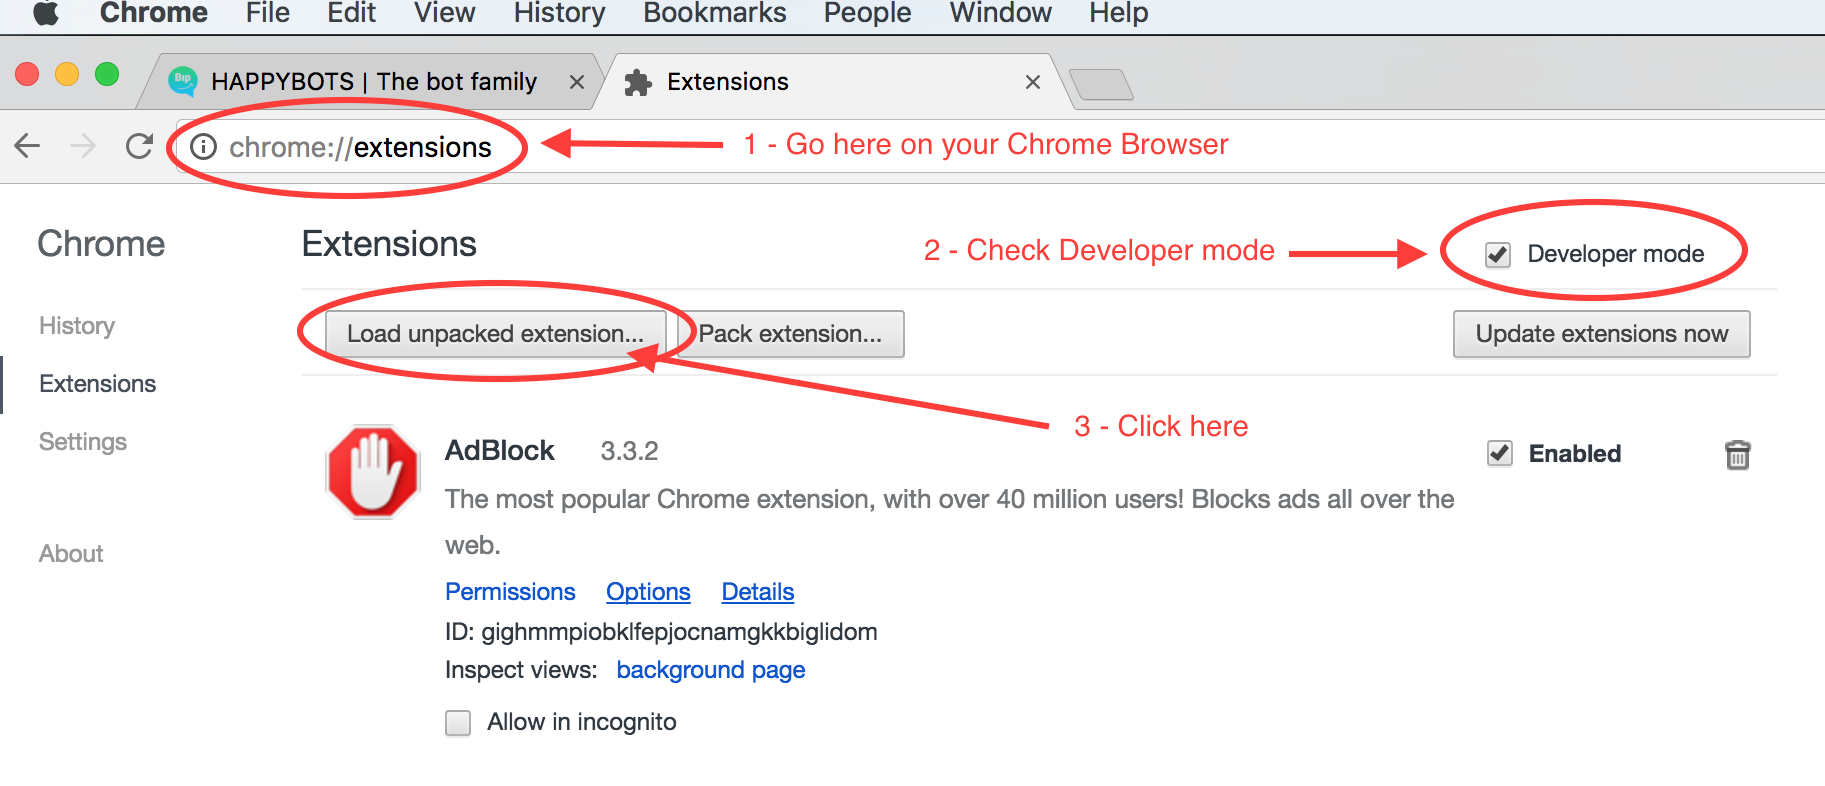Open the Window menu
The image size is (1825, 786).
tap(1001, 13)
